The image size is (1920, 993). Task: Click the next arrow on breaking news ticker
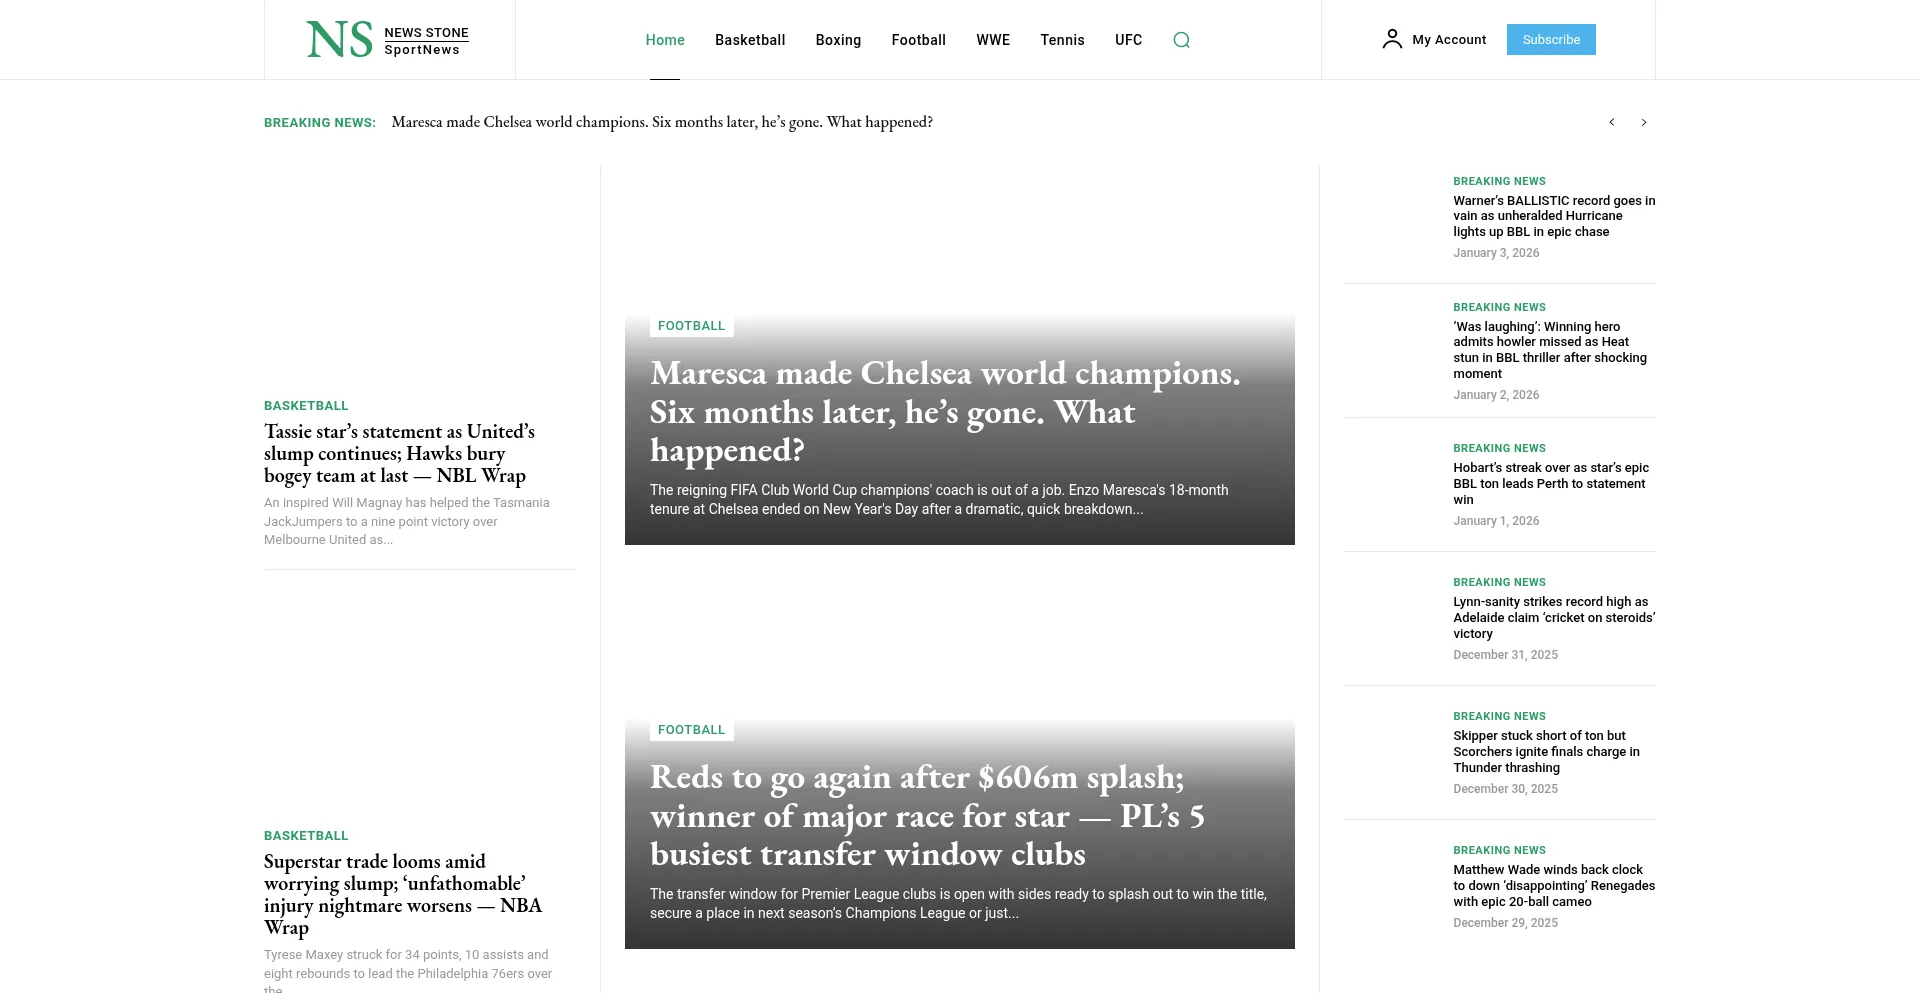point(1644,121)
